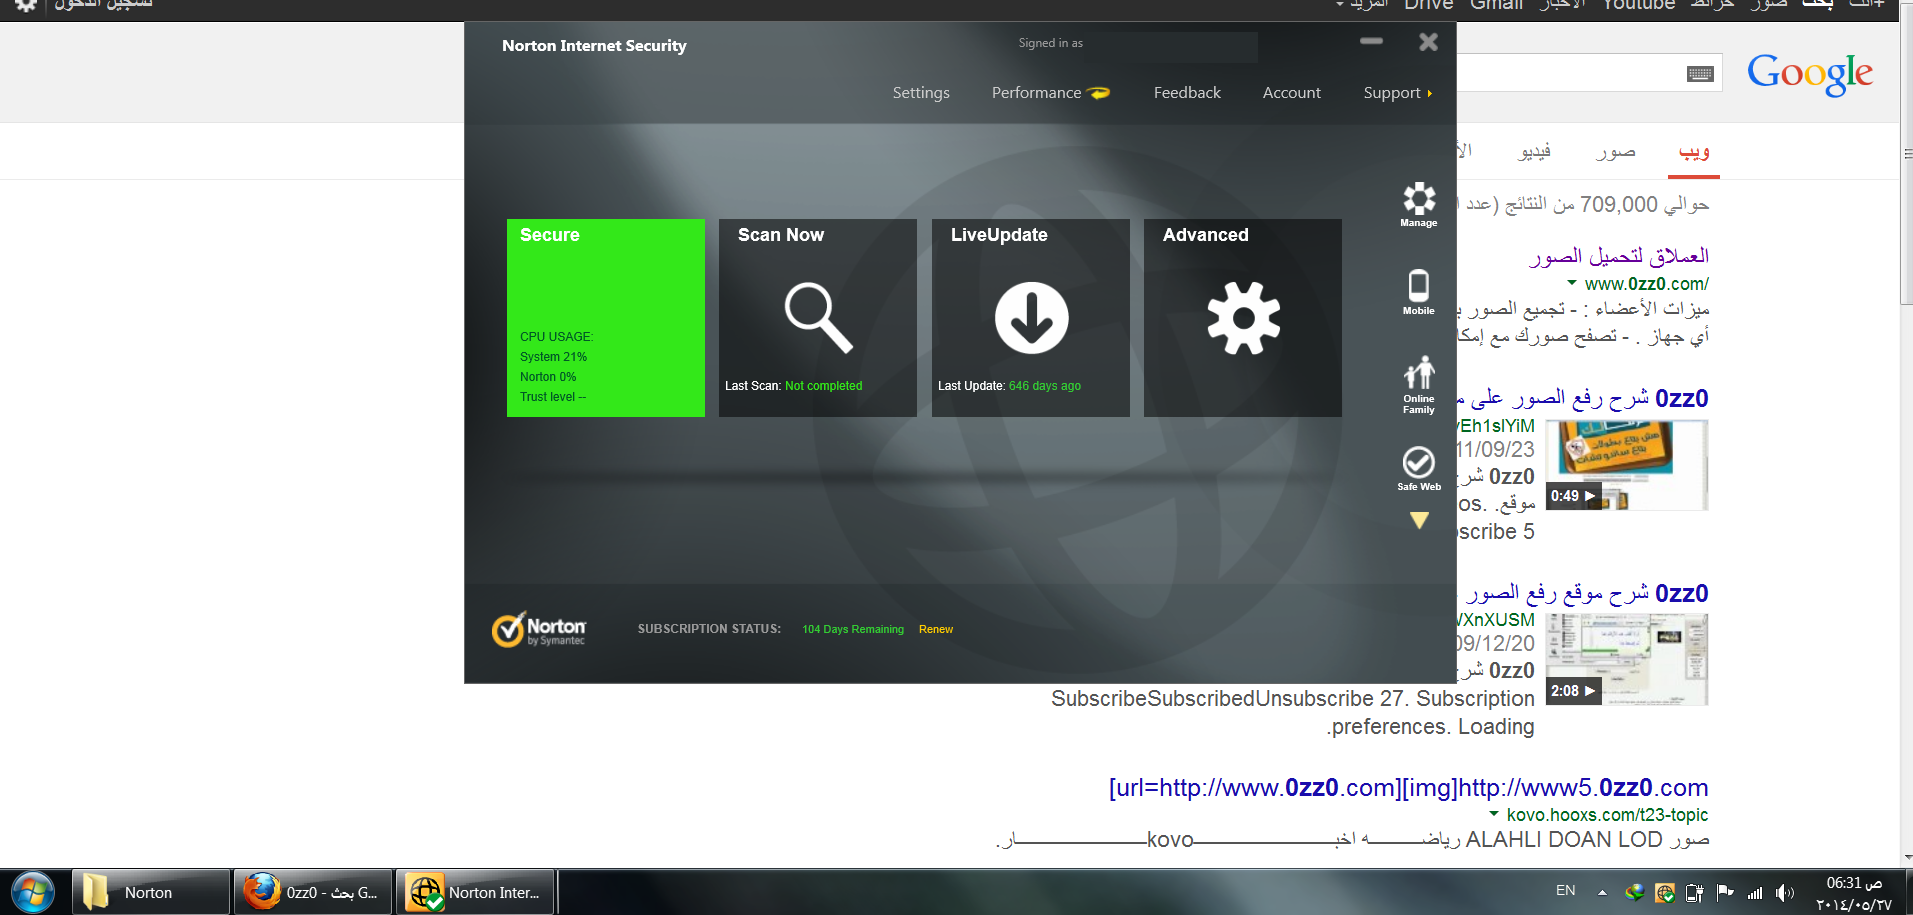The height and width of the screenshot is (915, 1913).
Task: Open the '[url=http://www.0zz0.com]' result link
Action: click(1408, 788)
